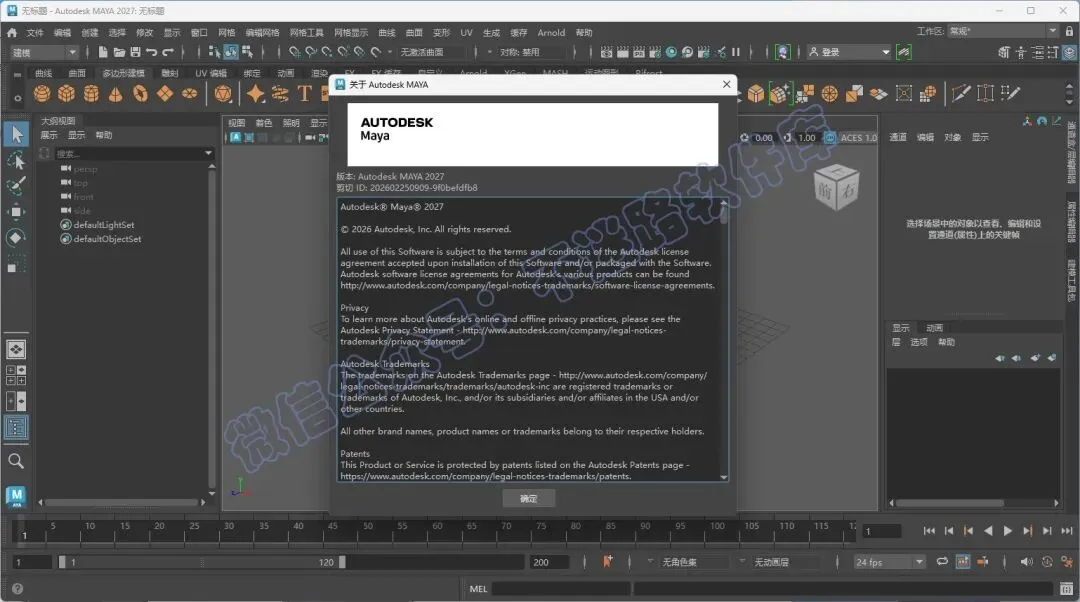The image size is (1080, 602).
Task: Toggle select by hierarchy mode
Action: point(214,52)
